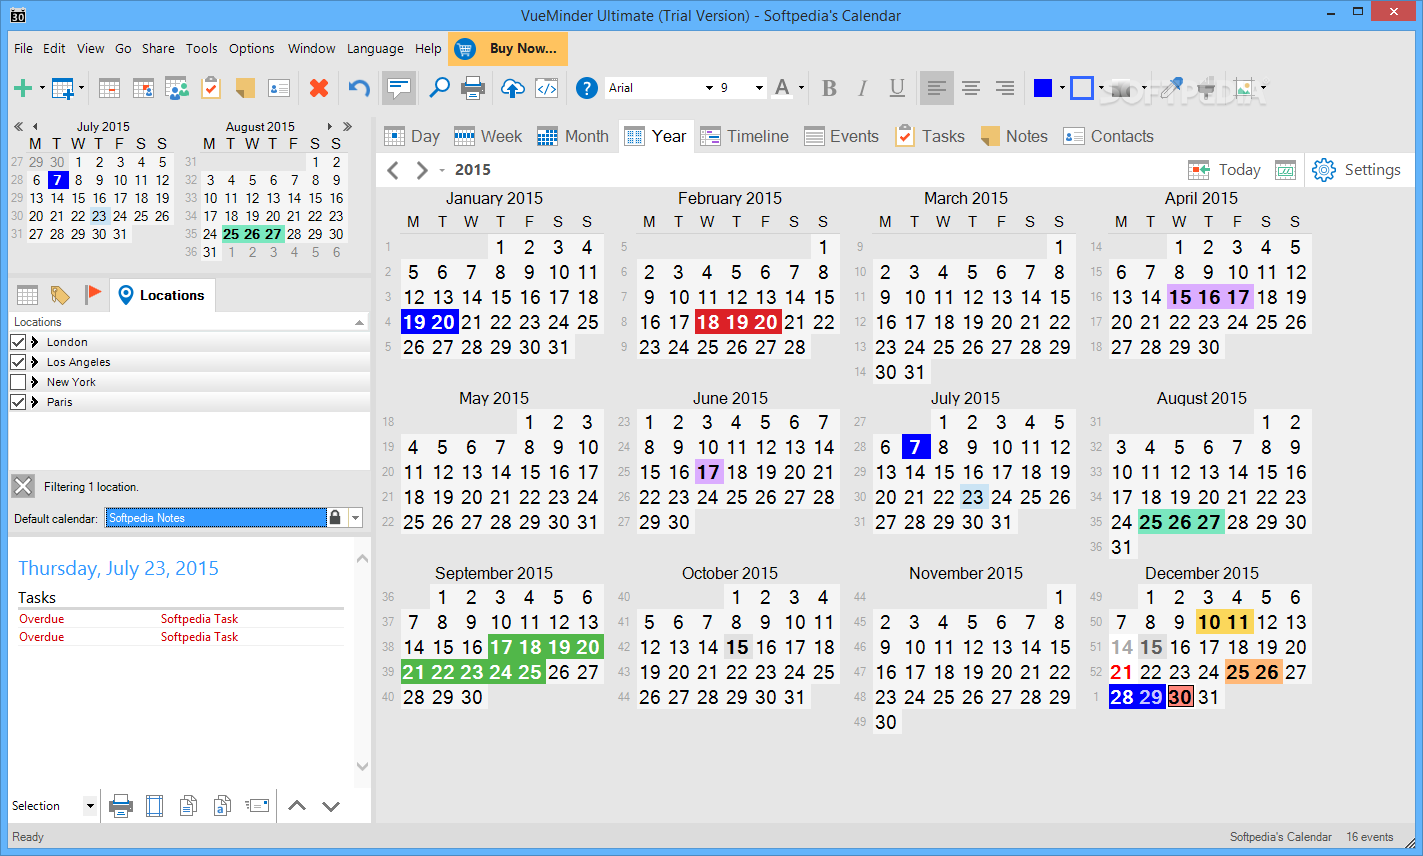Toggle the speech bubble popup icon
The height and width of the screenshot is (856, 1423).
pyautogui.click(x=399, y=88)
